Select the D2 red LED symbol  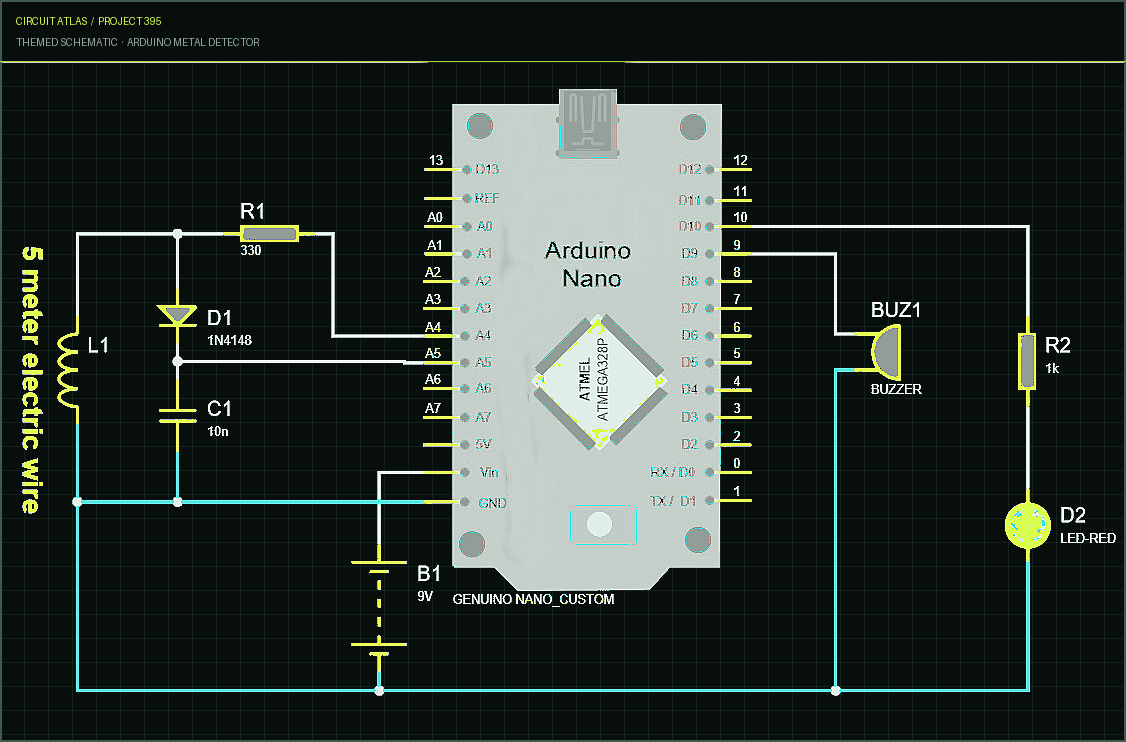(x=1028, y=526)
